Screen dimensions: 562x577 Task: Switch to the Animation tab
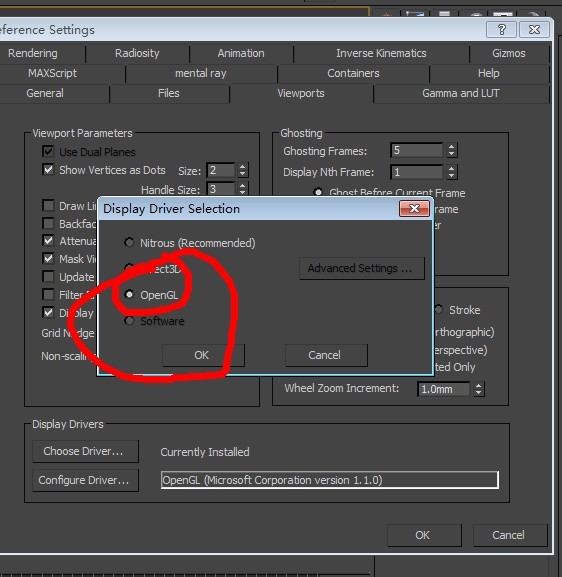[x=241, y=53]
